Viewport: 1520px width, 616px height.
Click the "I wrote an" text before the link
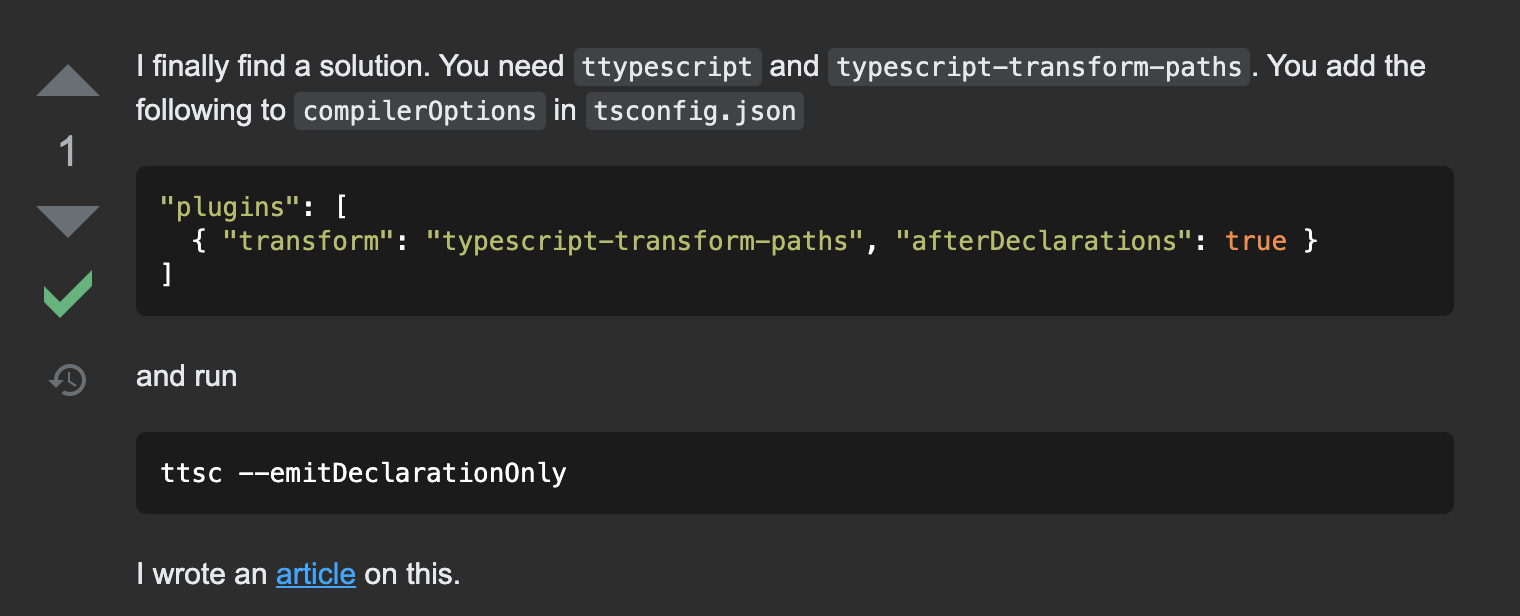tap(203, 574)
